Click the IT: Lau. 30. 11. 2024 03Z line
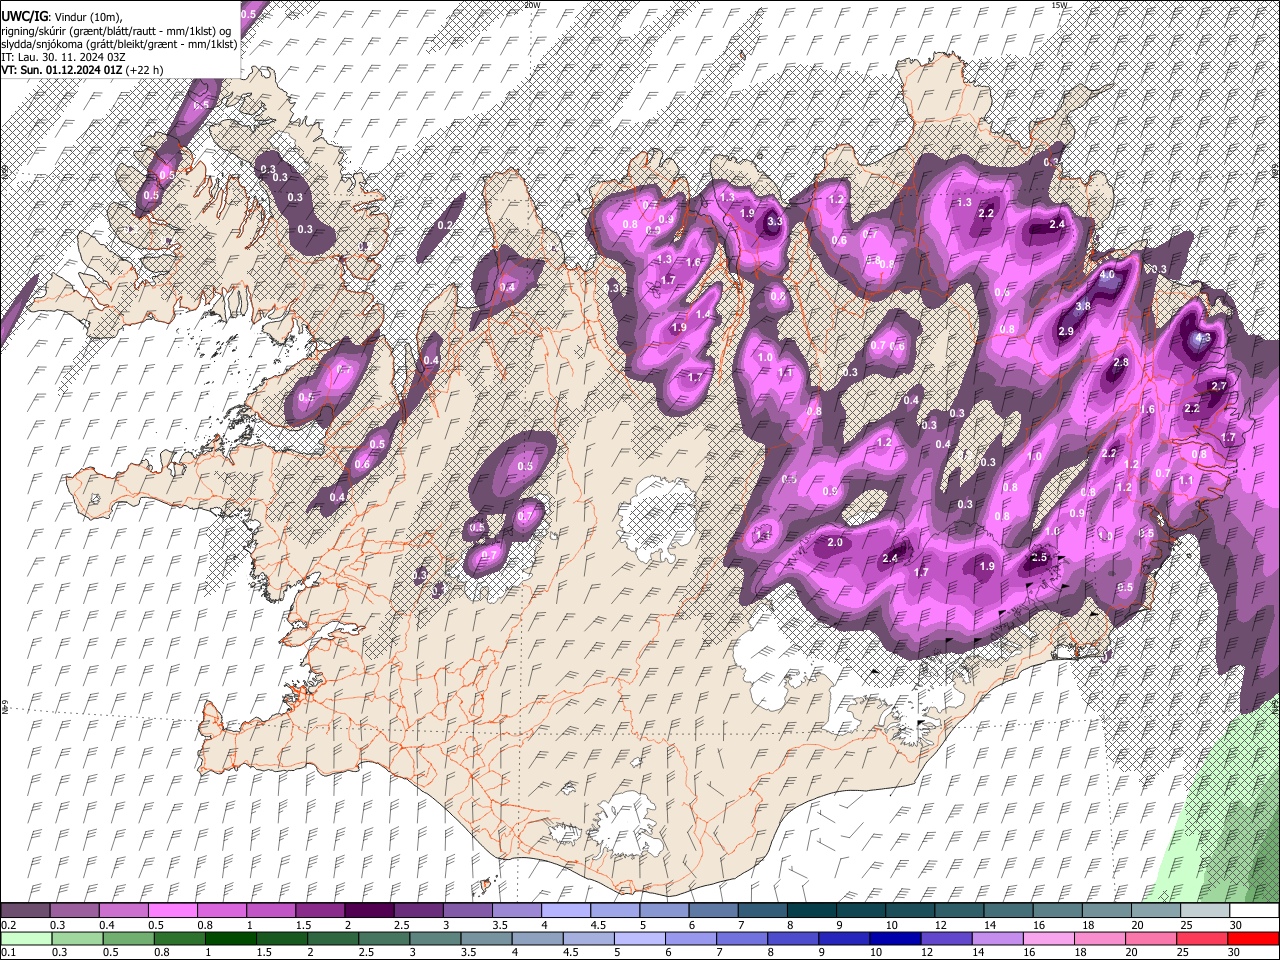Image resolution: width=1280 pixels, height=960 pixels. click(65, 57)
